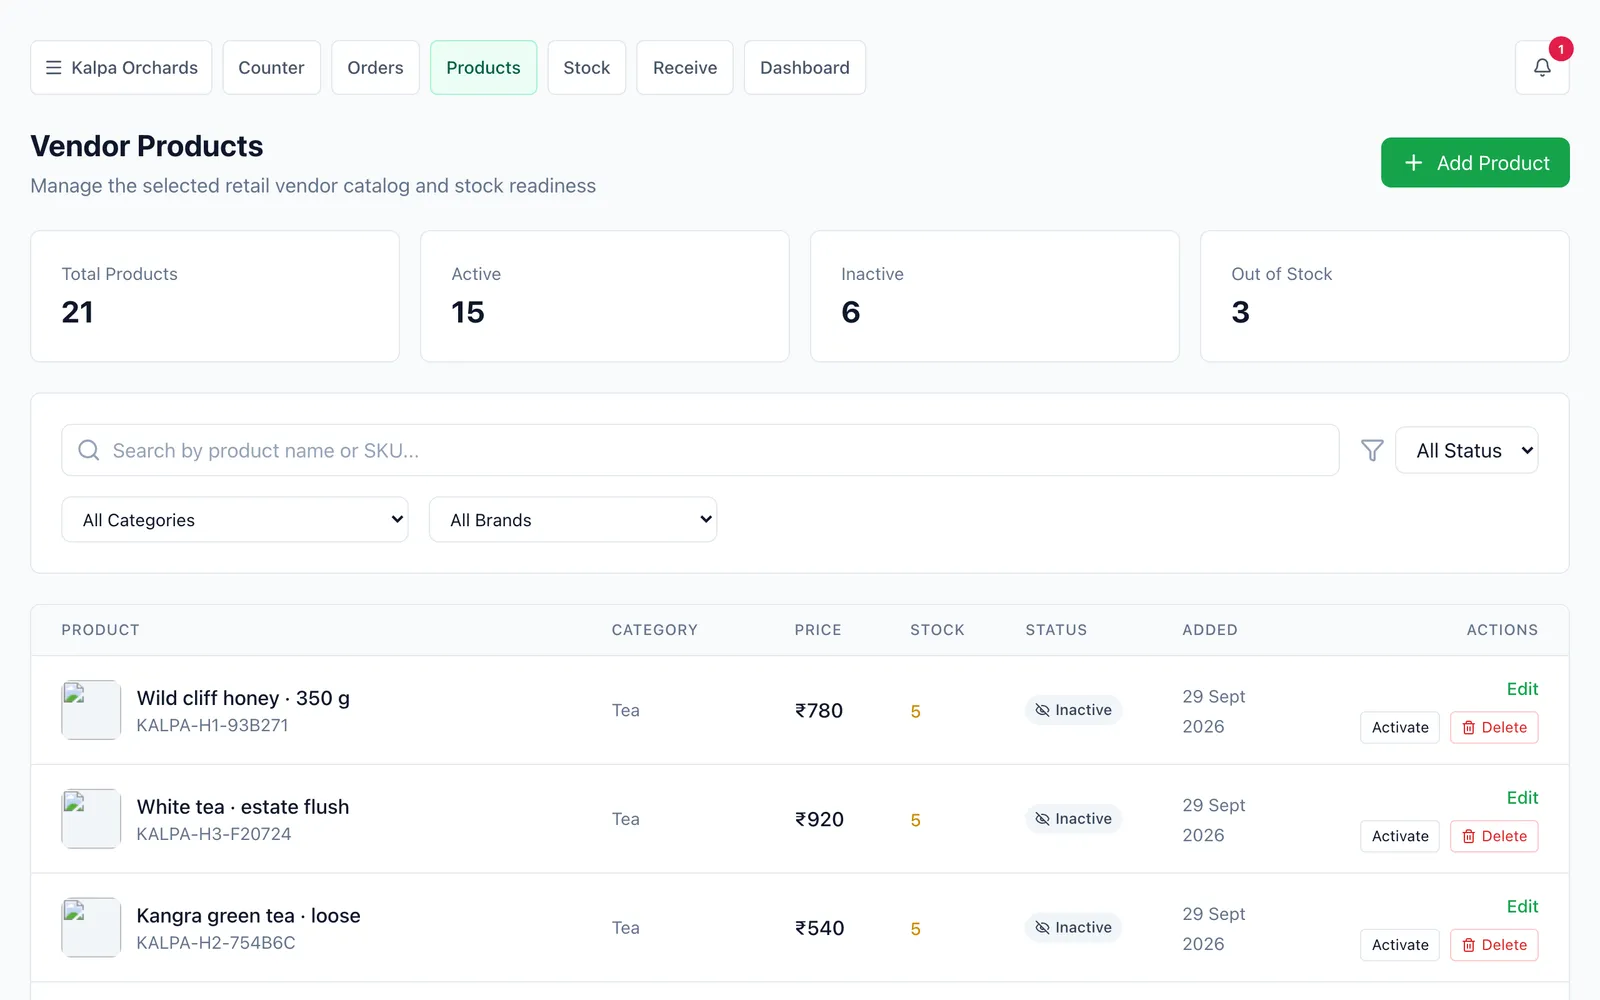Click the Out of Stock card
This screenshot has width=1600, height=1000.
pyautogui.click(x=1385, y=296)
